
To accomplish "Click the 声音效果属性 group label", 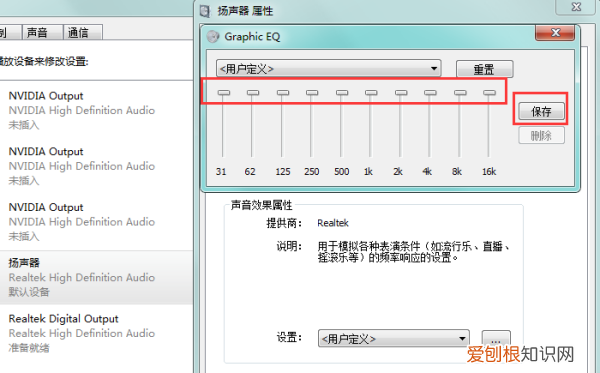I will pyautogui.click(x=261, y=205).
